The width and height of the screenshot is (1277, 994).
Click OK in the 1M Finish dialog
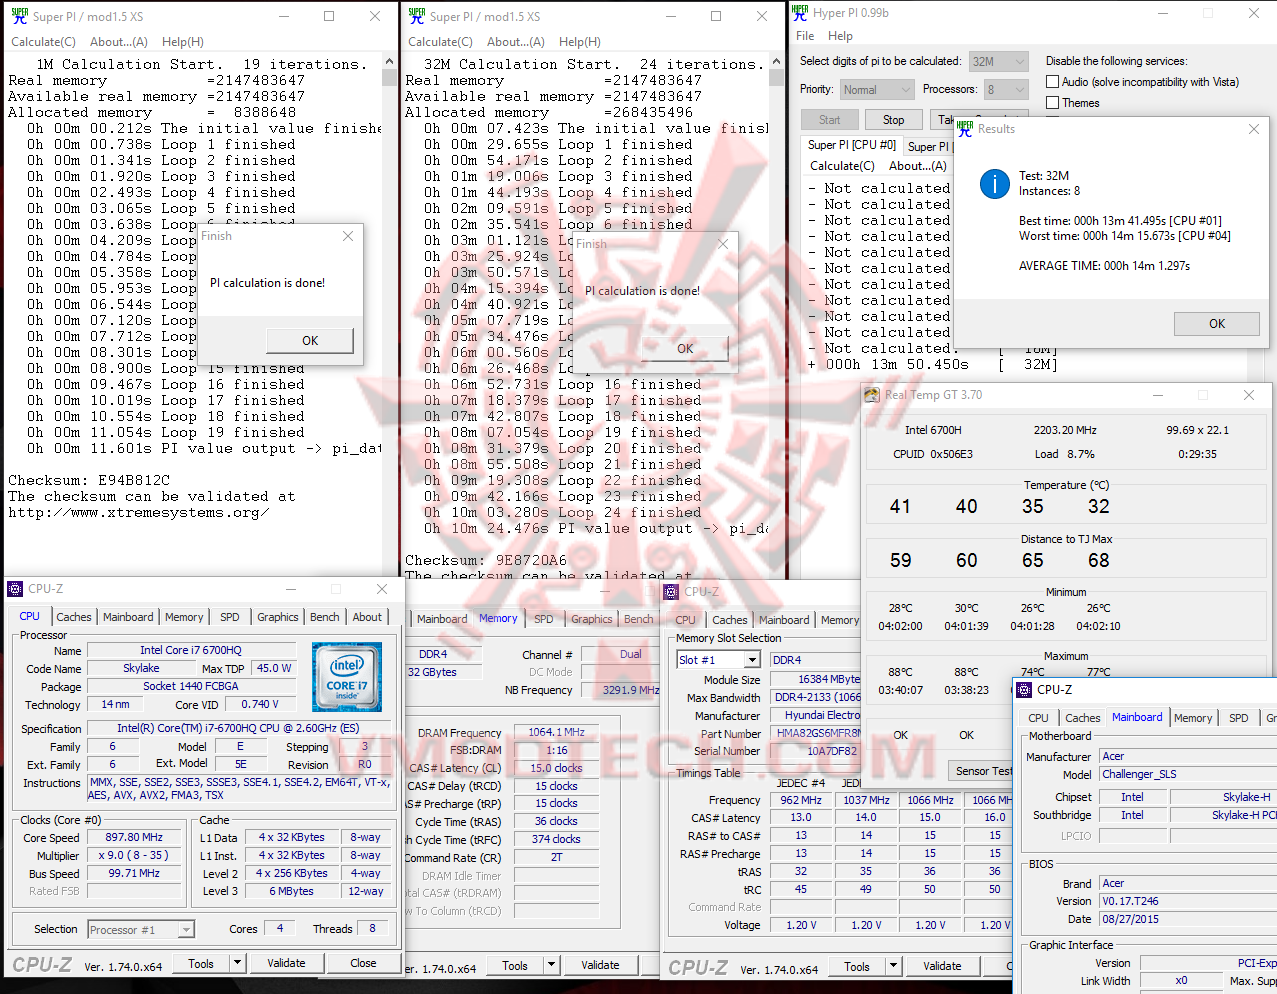point(310,340)
